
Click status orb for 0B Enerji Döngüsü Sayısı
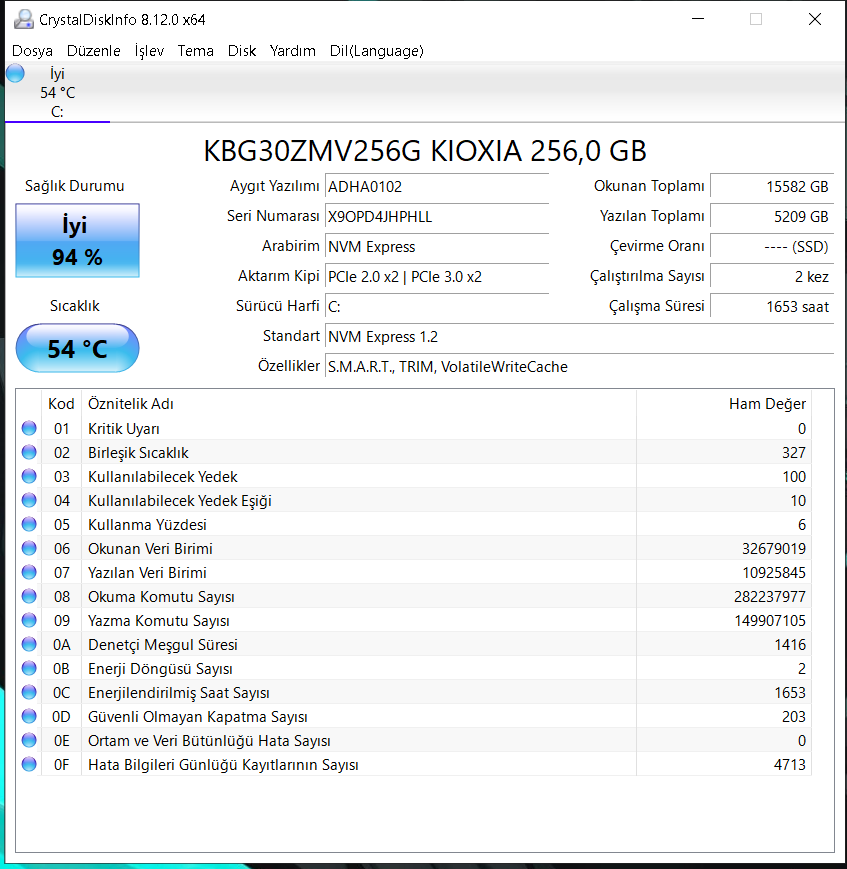(x=29, y=668)
